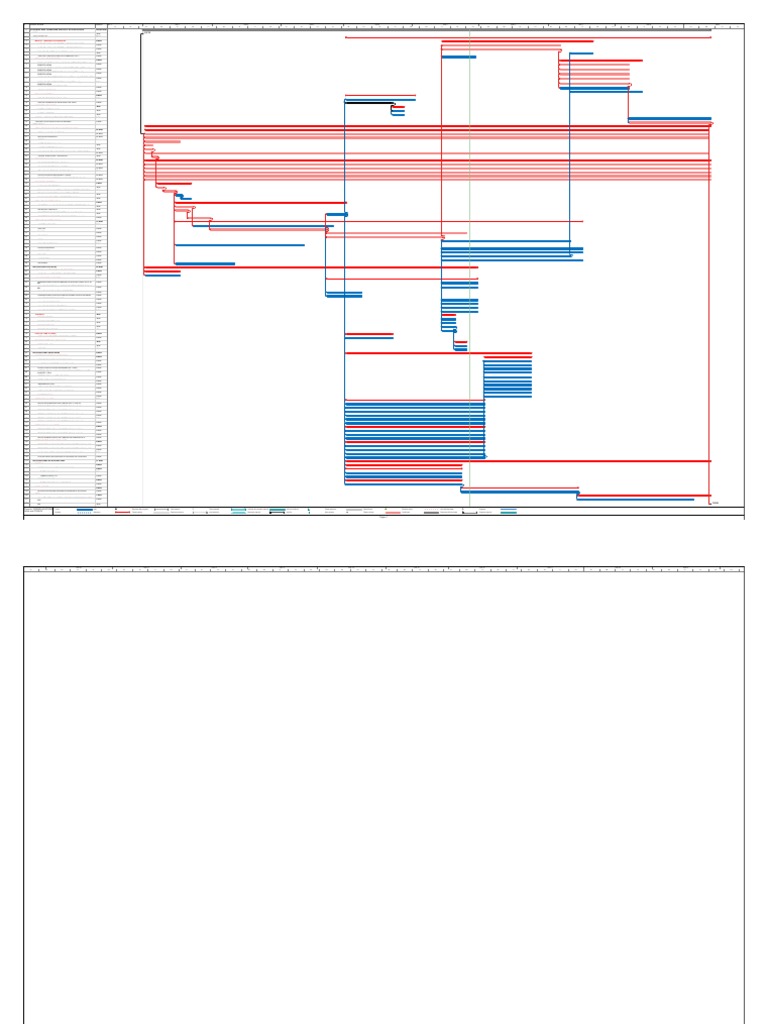Click the rightmost teal sample in the legend
Viewport: 768px width, 1024px height.
[509, 511]
